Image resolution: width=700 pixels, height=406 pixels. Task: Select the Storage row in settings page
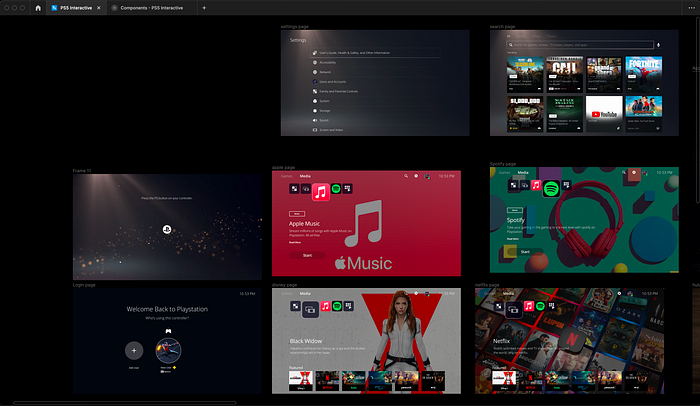(375, 111)
